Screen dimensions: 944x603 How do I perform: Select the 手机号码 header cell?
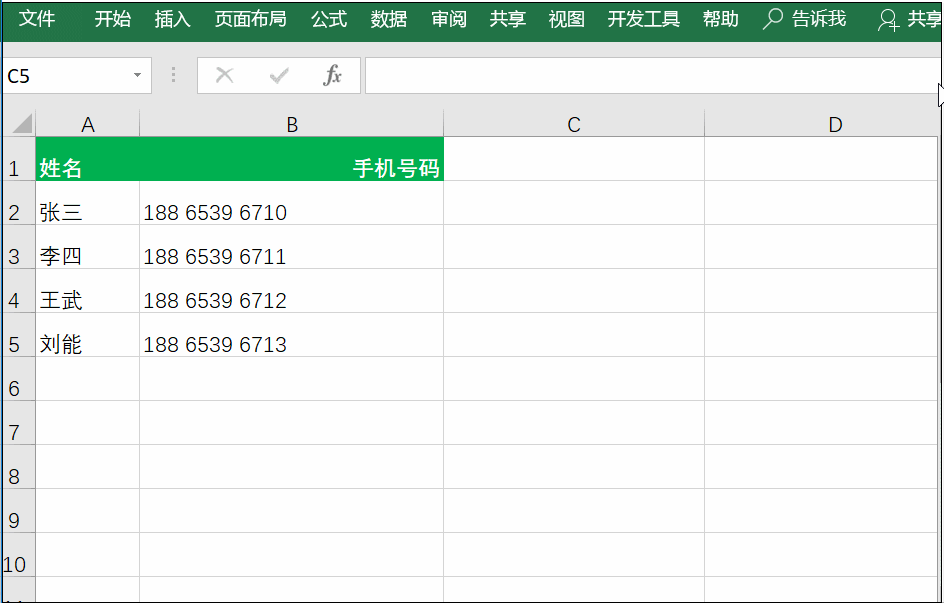pos(292,159)
